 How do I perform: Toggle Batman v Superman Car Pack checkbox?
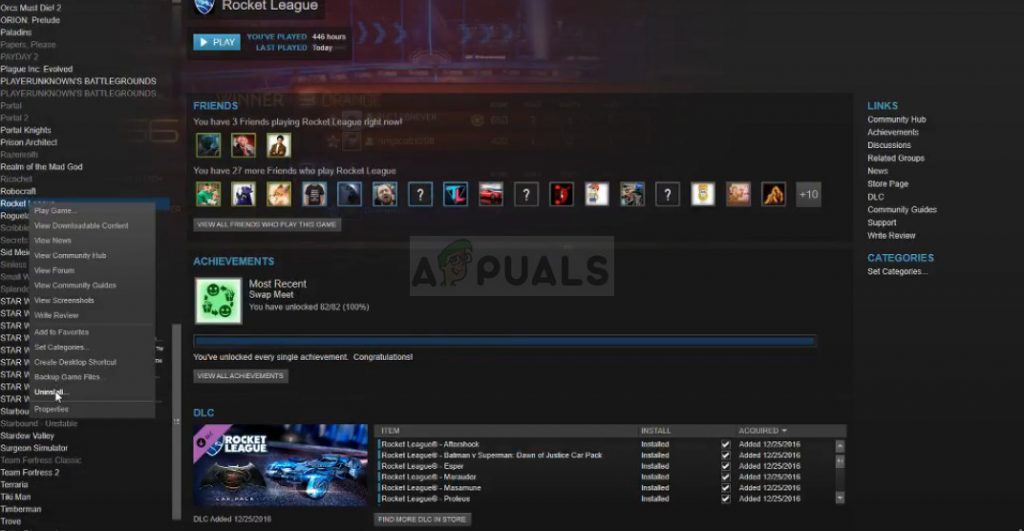[726, 455]
